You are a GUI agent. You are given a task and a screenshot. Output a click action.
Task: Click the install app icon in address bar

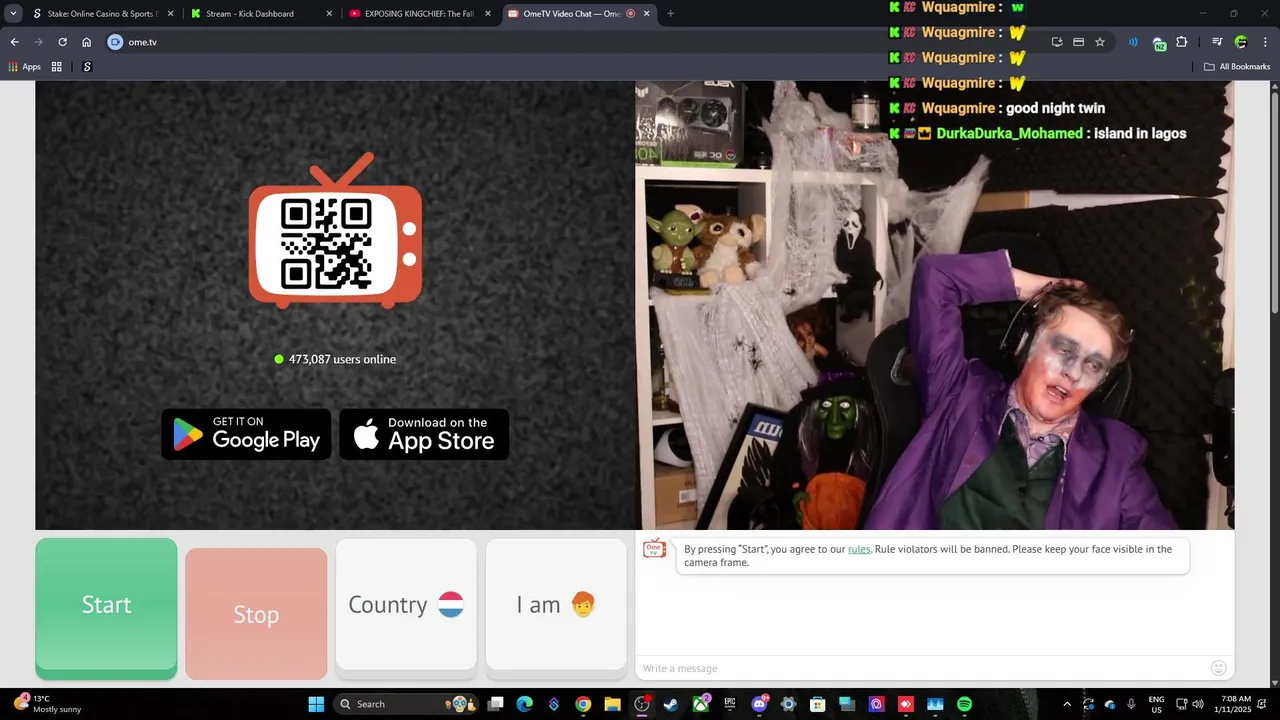coord(1057,42)
